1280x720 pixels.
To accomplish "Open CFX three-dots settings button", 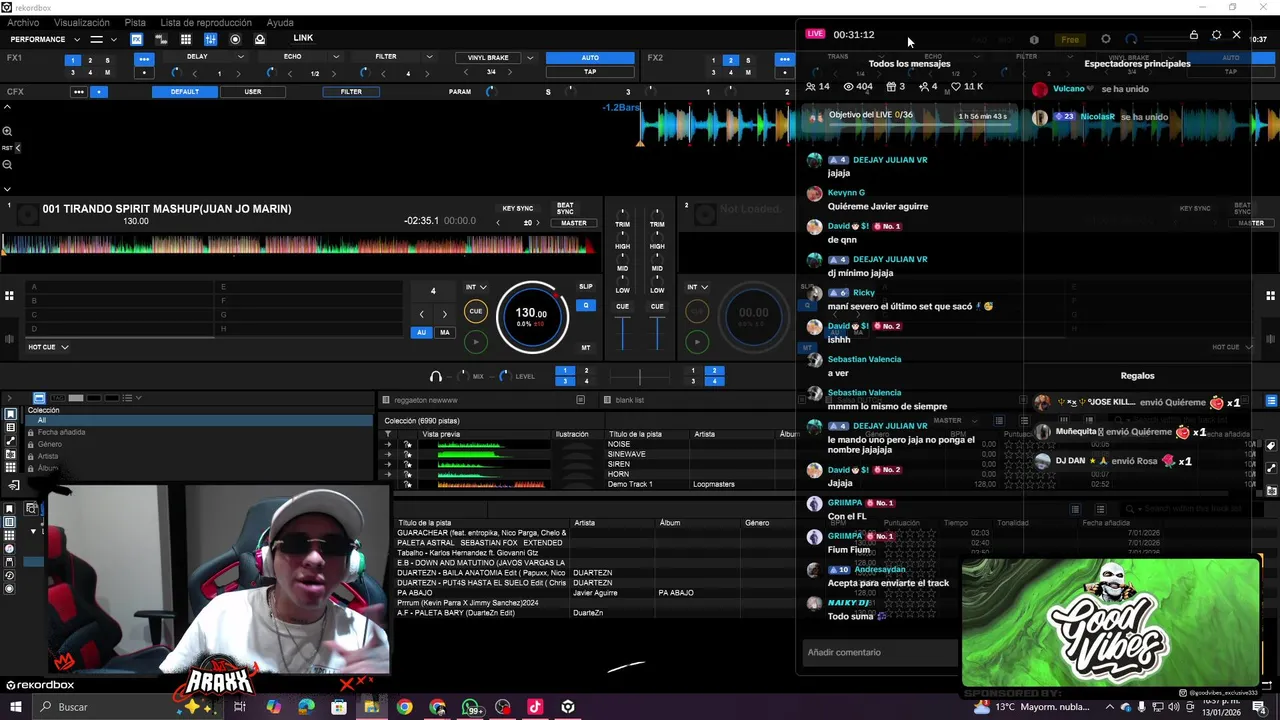I will [x=78, y=92].
